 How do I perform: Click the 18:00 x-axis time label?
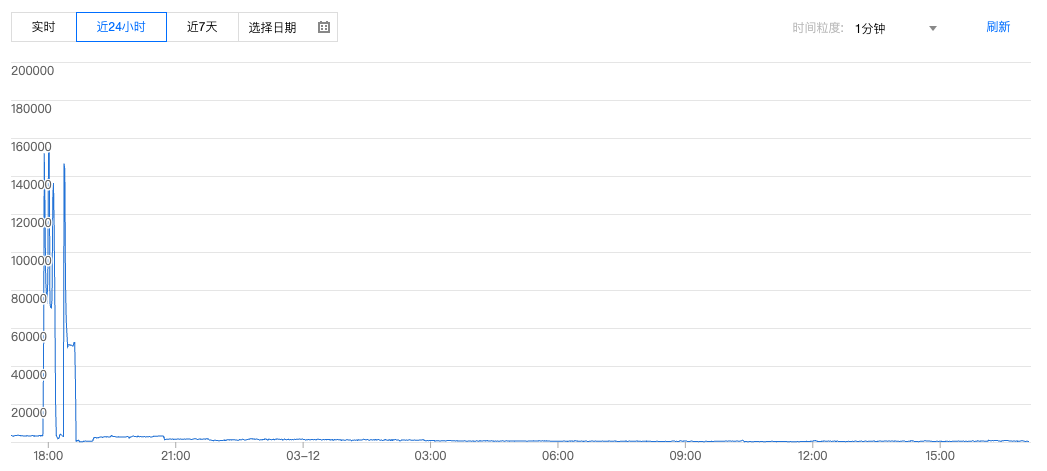pyautogui.click(x=49, y=456)
